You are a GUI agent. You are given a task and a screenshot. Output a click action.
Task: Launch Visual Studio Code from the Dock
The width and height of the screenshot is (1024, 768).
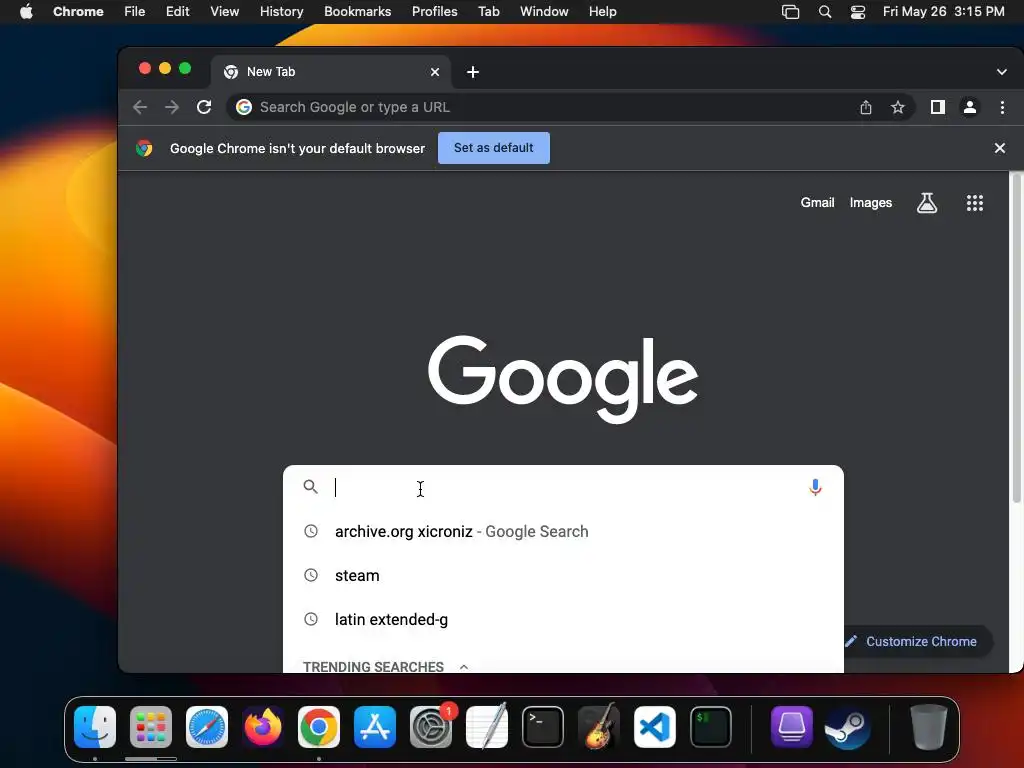(655, 727)
